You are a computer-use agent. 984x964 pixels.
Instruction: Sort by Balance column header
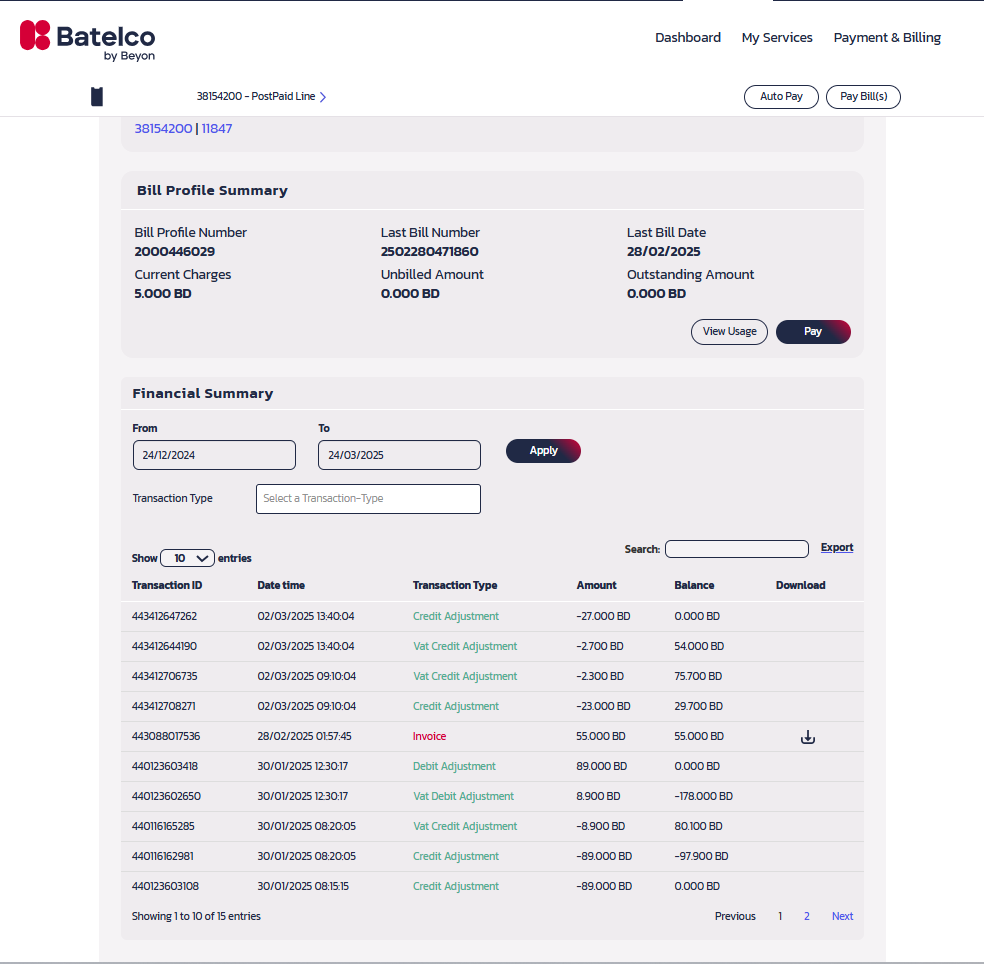tap(694, 585)
